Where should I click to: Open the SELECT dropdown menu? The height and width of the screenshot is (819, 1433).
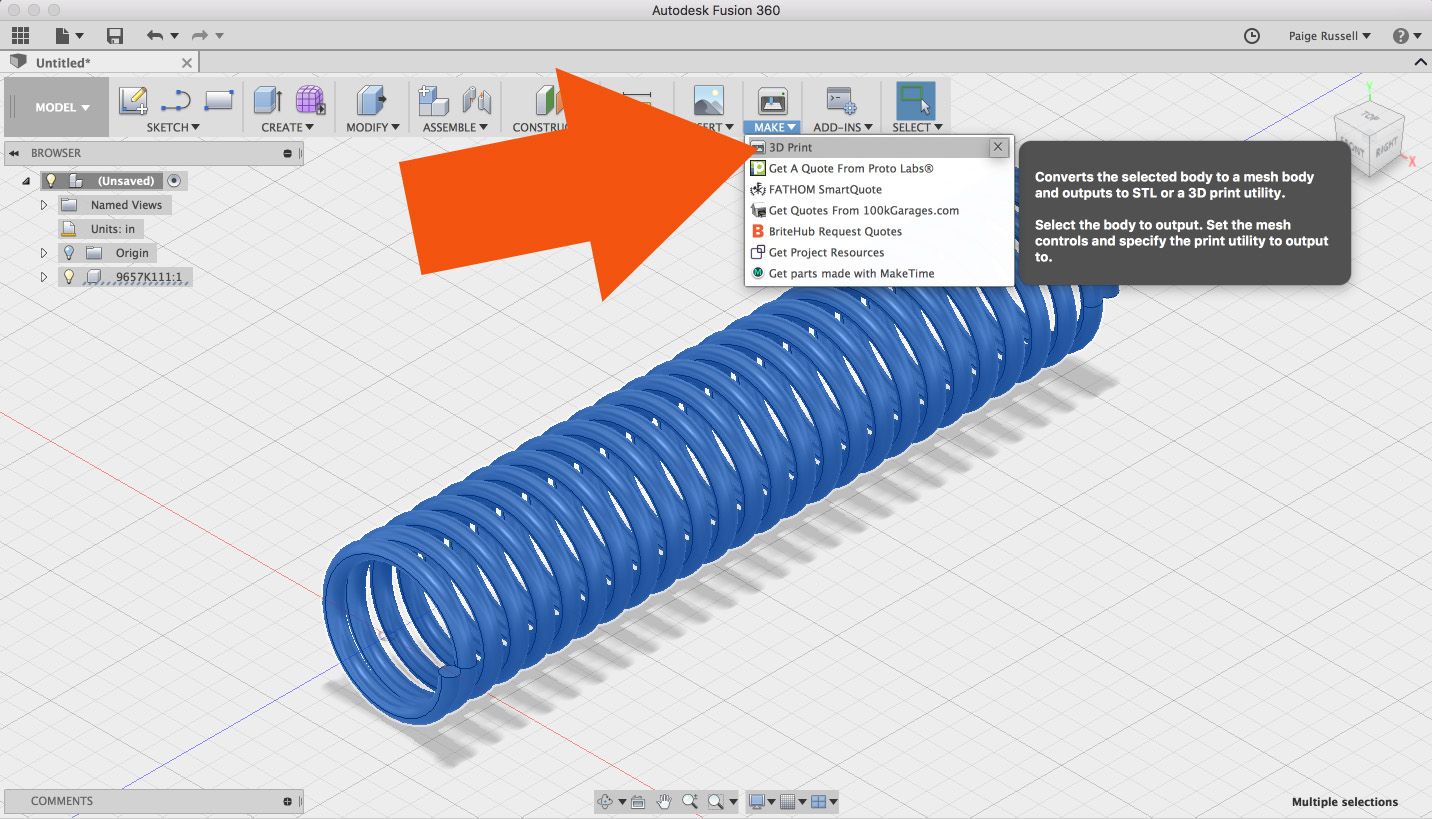[x=917, y=127]
